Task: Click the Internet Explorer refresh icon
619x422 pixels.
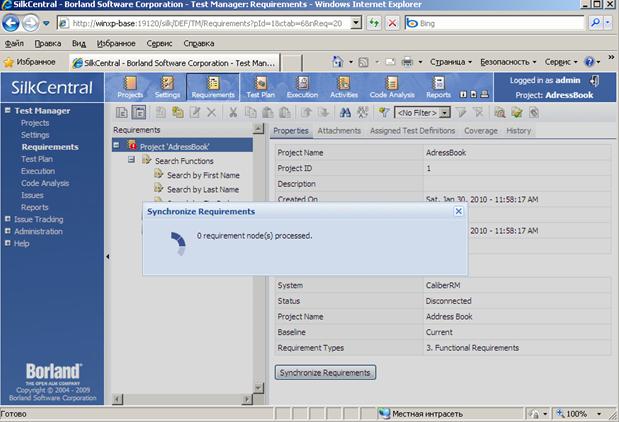Action: tap(374, 23)
